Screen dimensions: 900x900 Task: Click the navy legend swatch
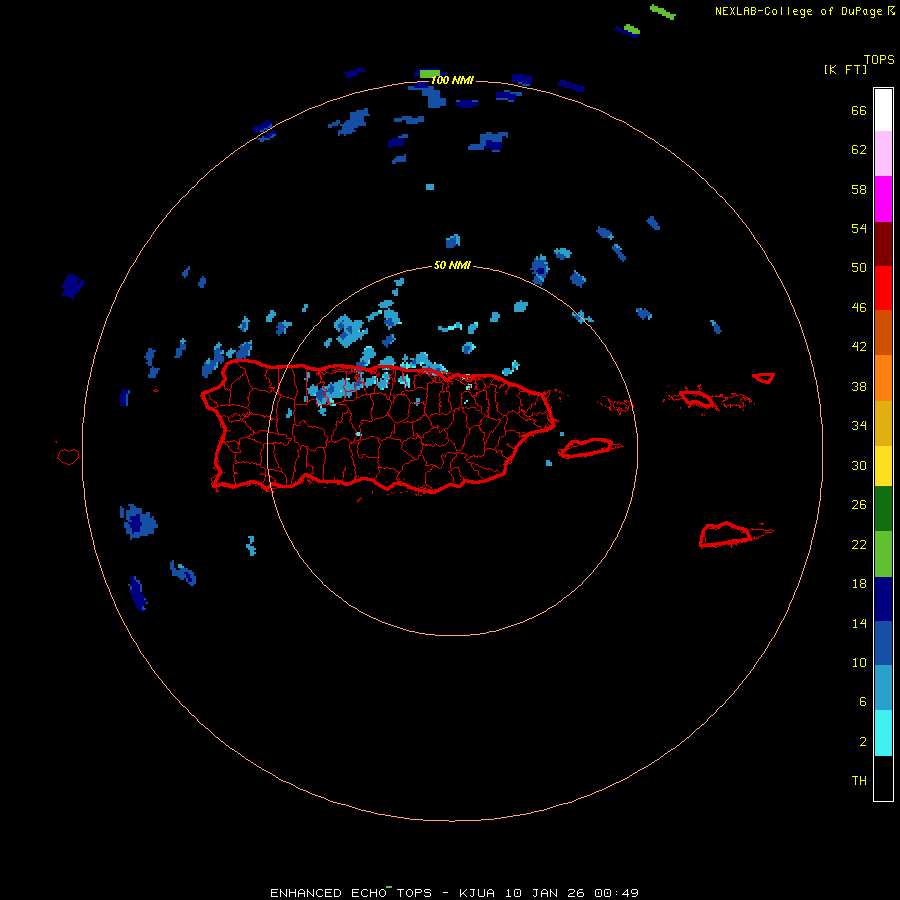(x=883, y=599)
